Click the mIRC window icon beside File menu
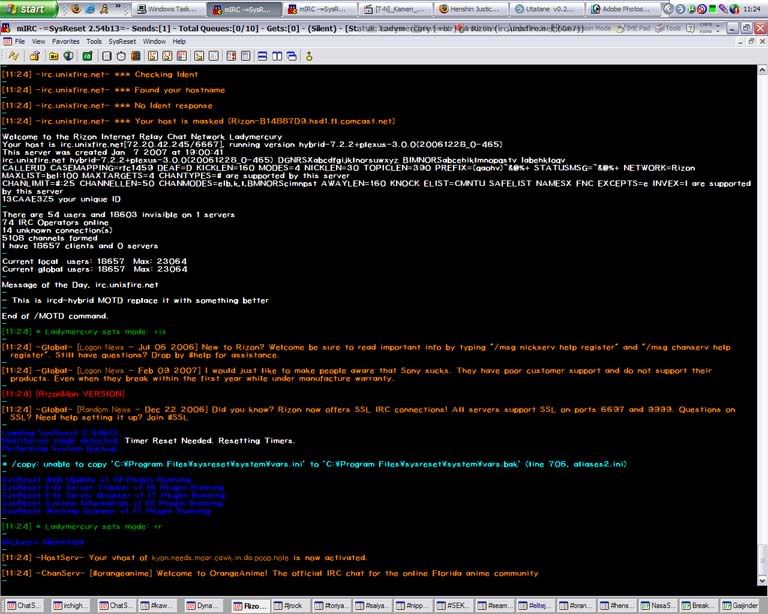Image resolution: width=768 pixels, height=614 pixels. [7, 41]
